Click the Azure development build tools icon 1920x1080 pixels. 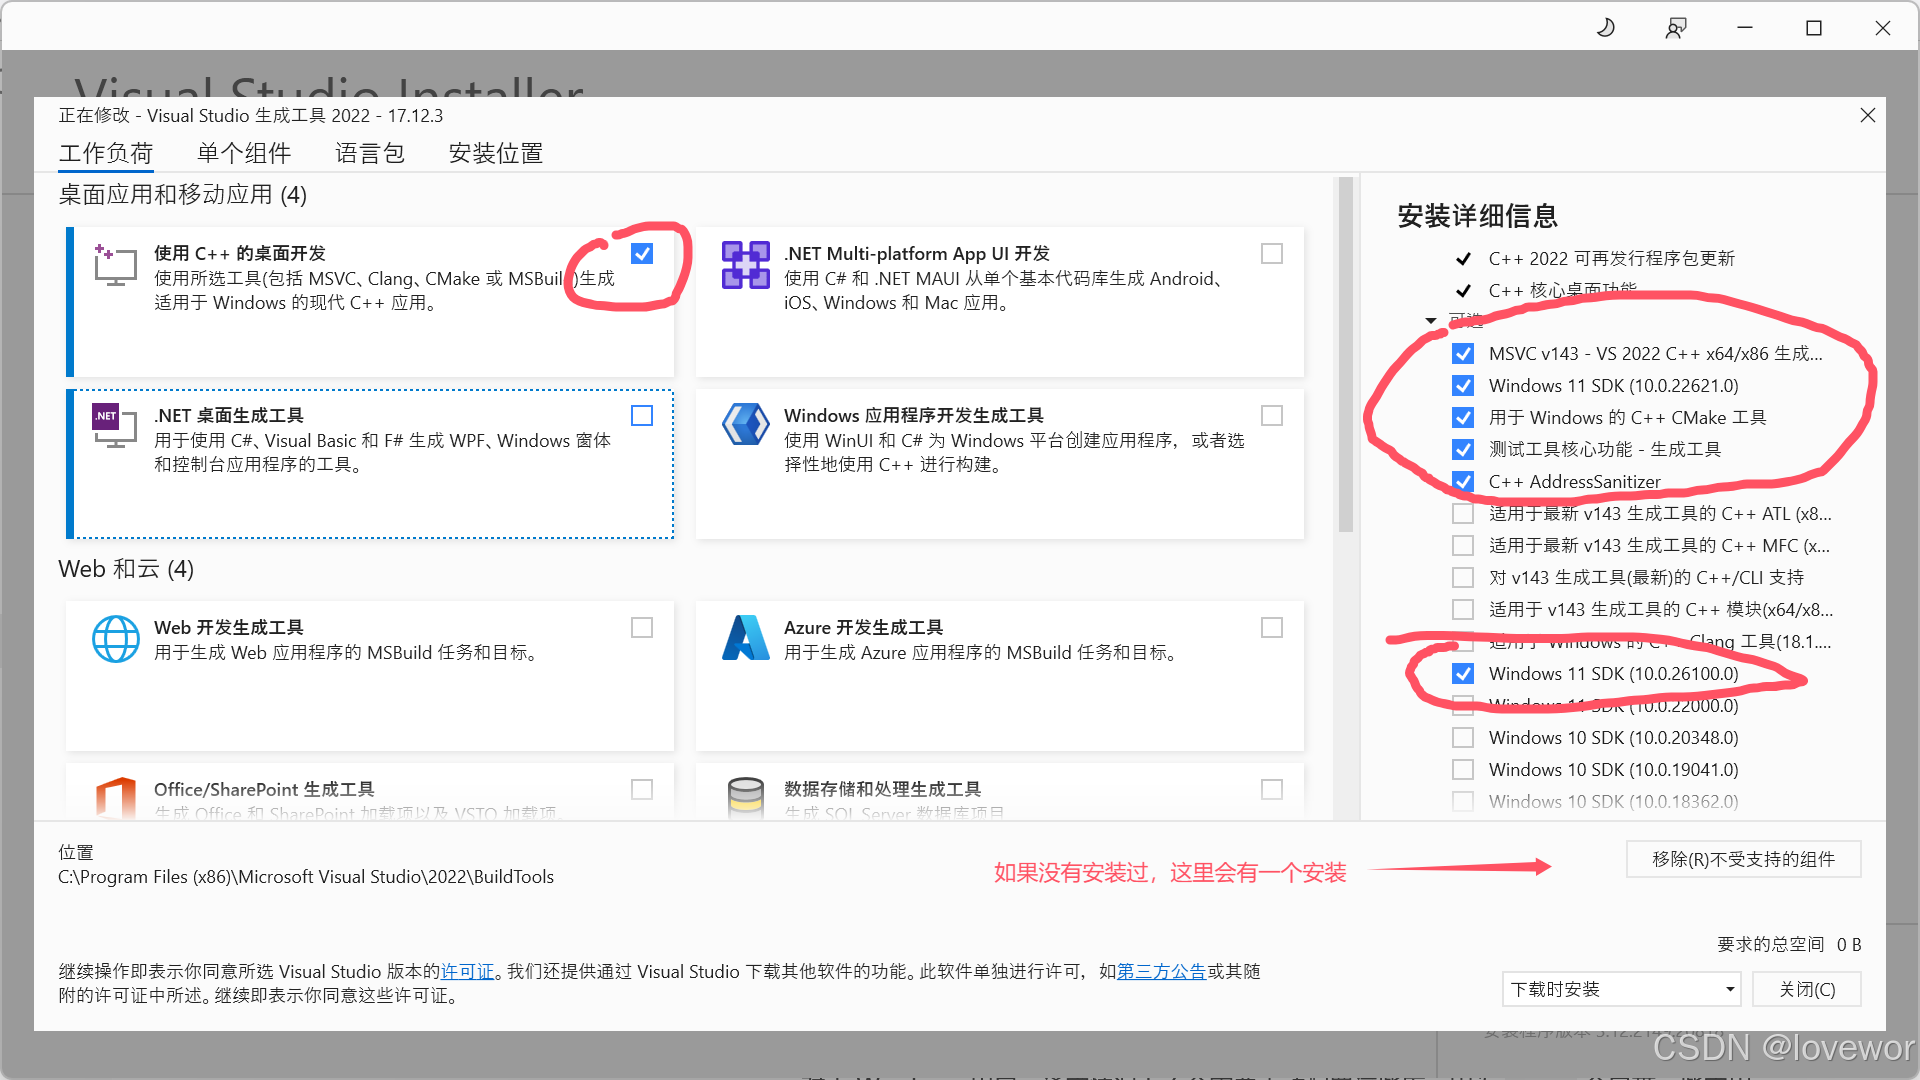coord(746,639)
